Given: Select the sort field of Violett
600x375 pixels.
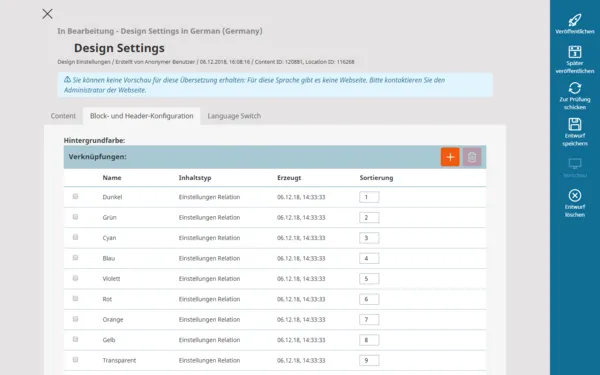Looking at the screenshot, I should 369,279.
